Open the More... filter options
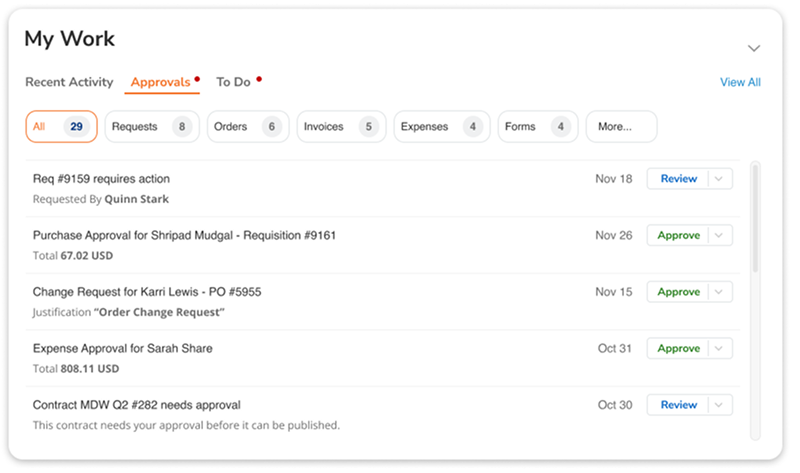Image resolution: width=800 pixels, height=473 pixels. pyautogui.click(x=620, y=127)
